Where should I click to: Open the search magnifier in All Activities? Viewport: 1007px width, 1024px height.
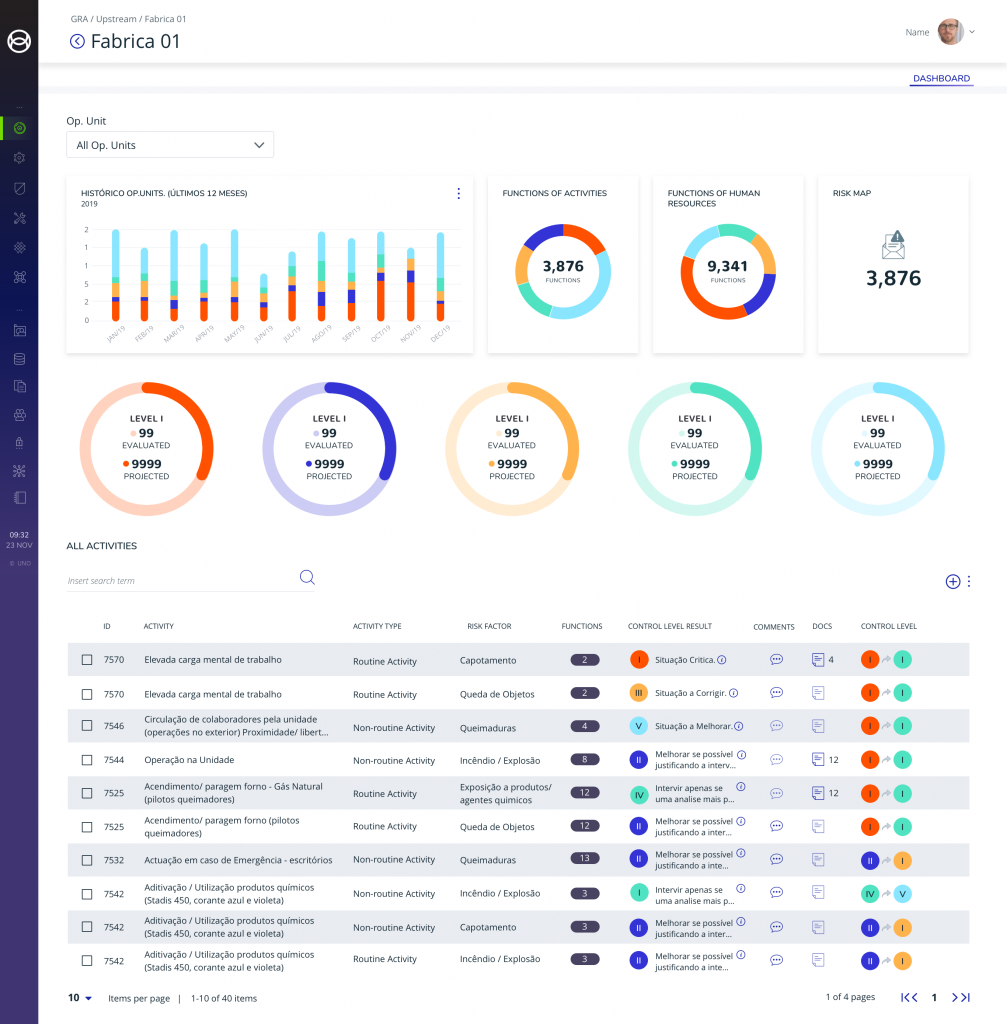307,577
